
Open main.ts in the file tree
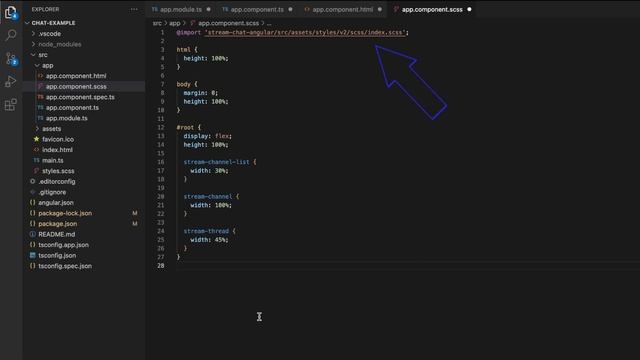pos(53,160)
